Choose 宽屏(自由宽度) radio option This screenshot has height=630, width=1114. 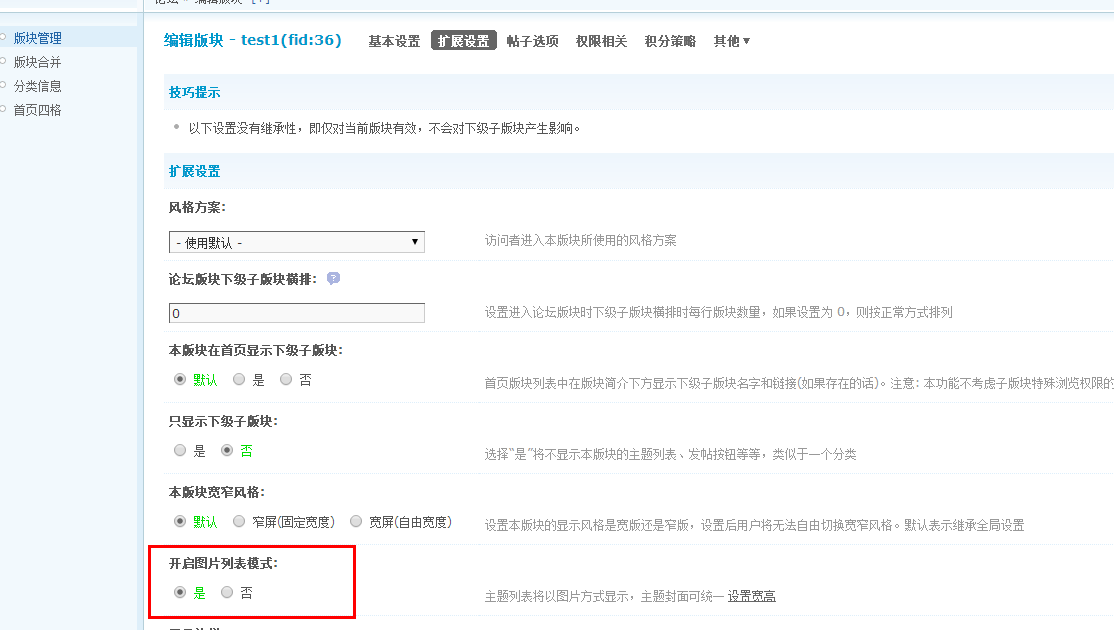point(356,521)
